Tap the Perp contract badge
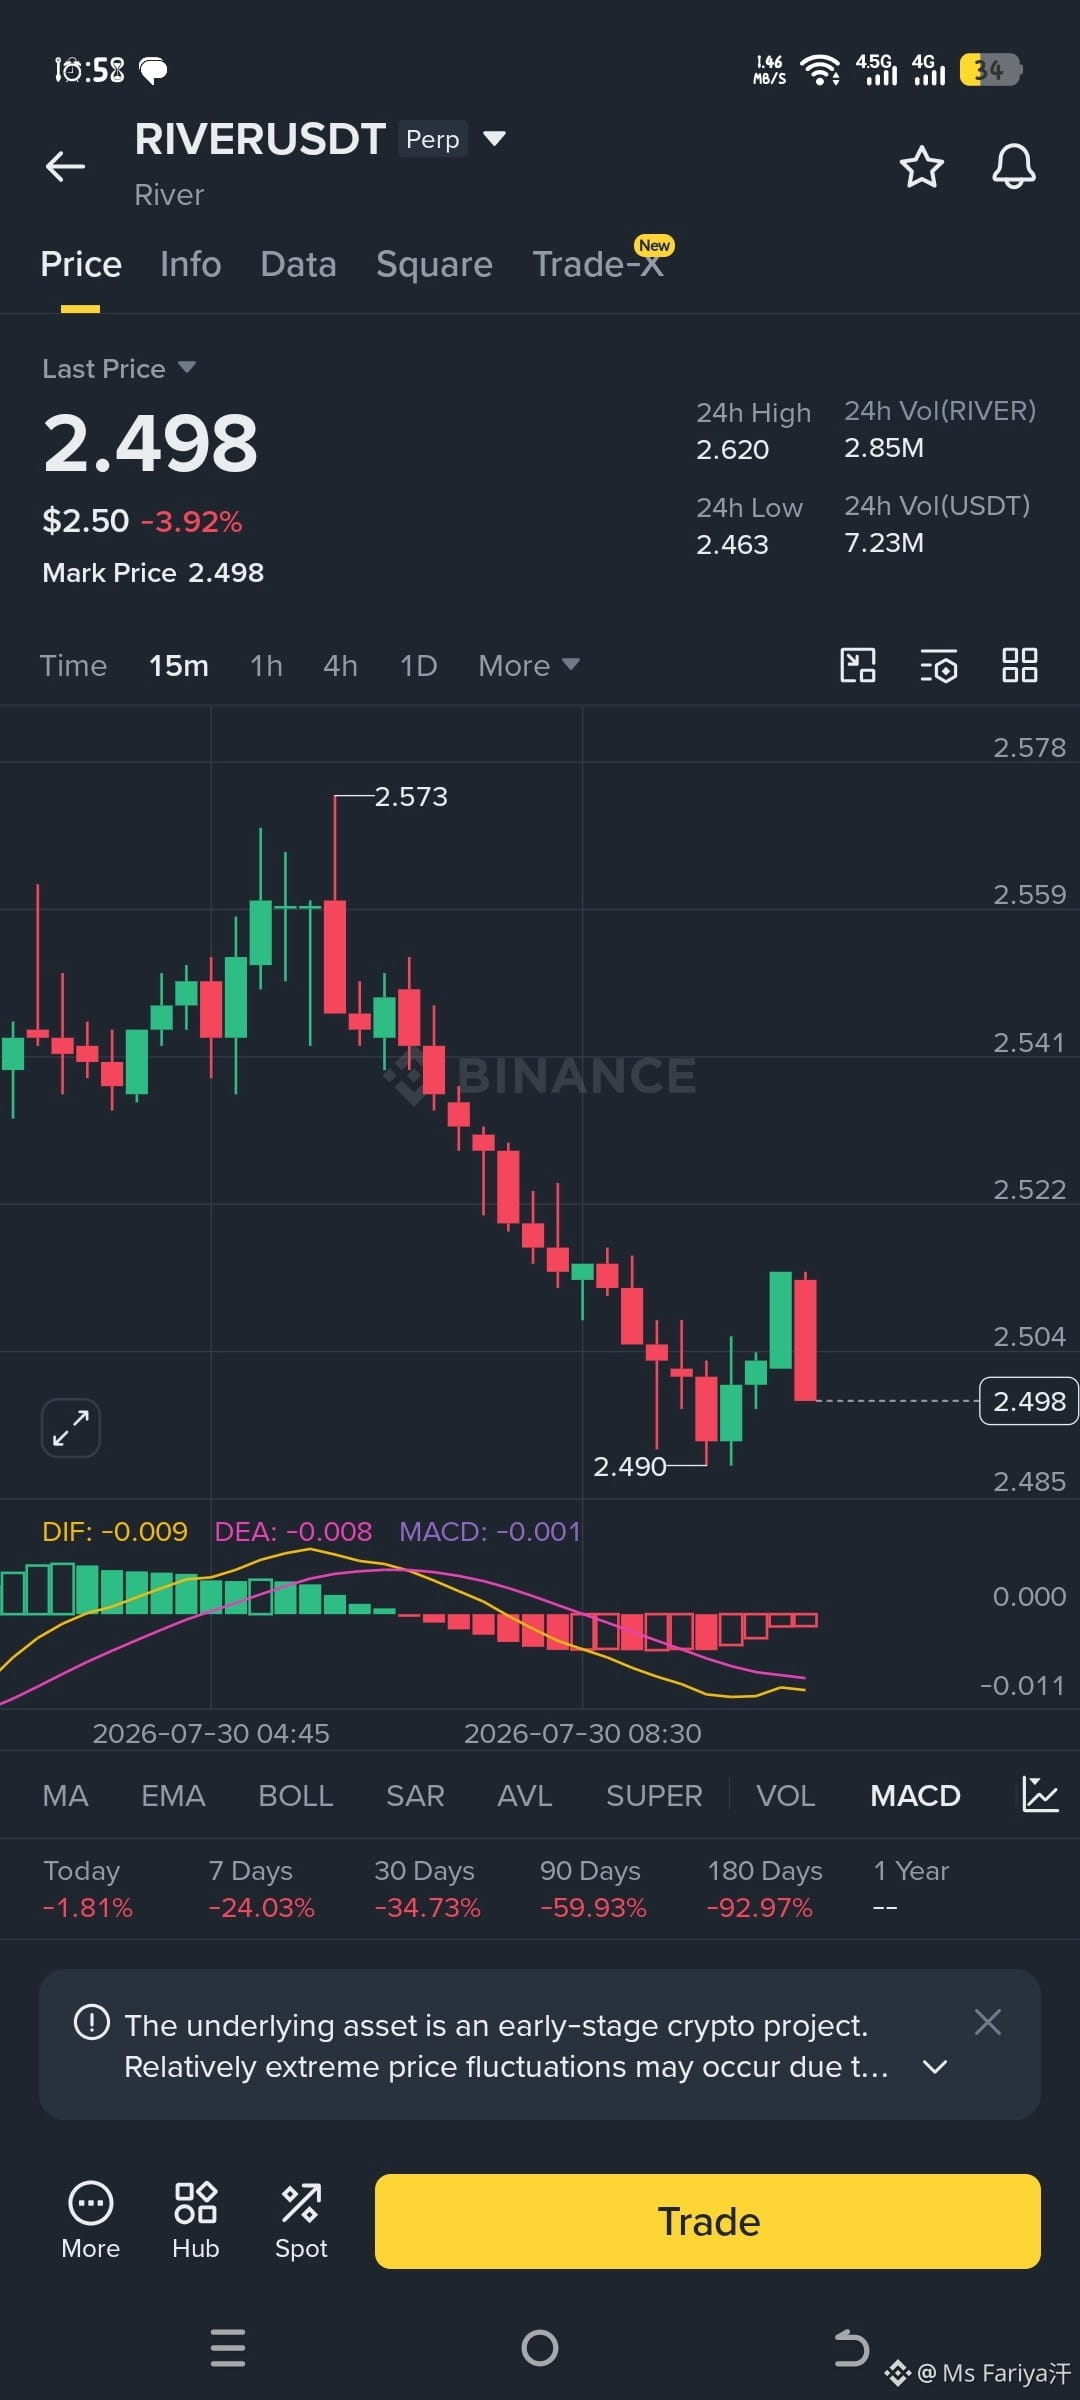Image resolution: width=1080 pixels, height=2400 pixels. point(432,139)
